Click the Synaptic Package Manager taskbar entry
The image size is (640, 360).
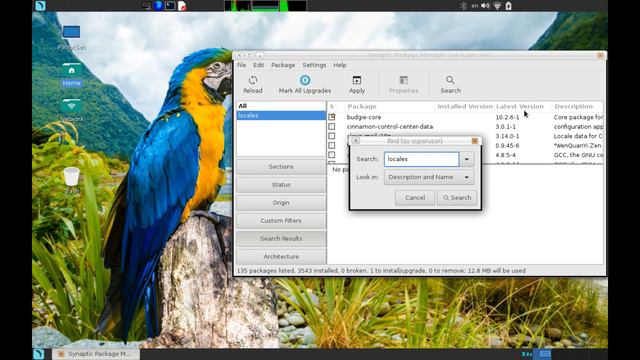click(96, 354)
